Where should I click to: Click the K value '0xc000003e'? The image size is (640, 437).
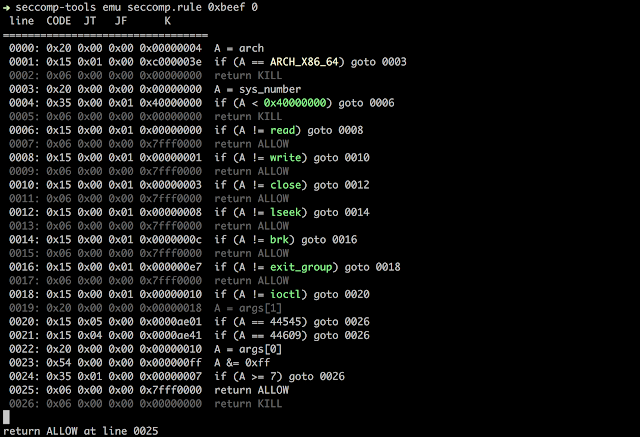point(171,62)
